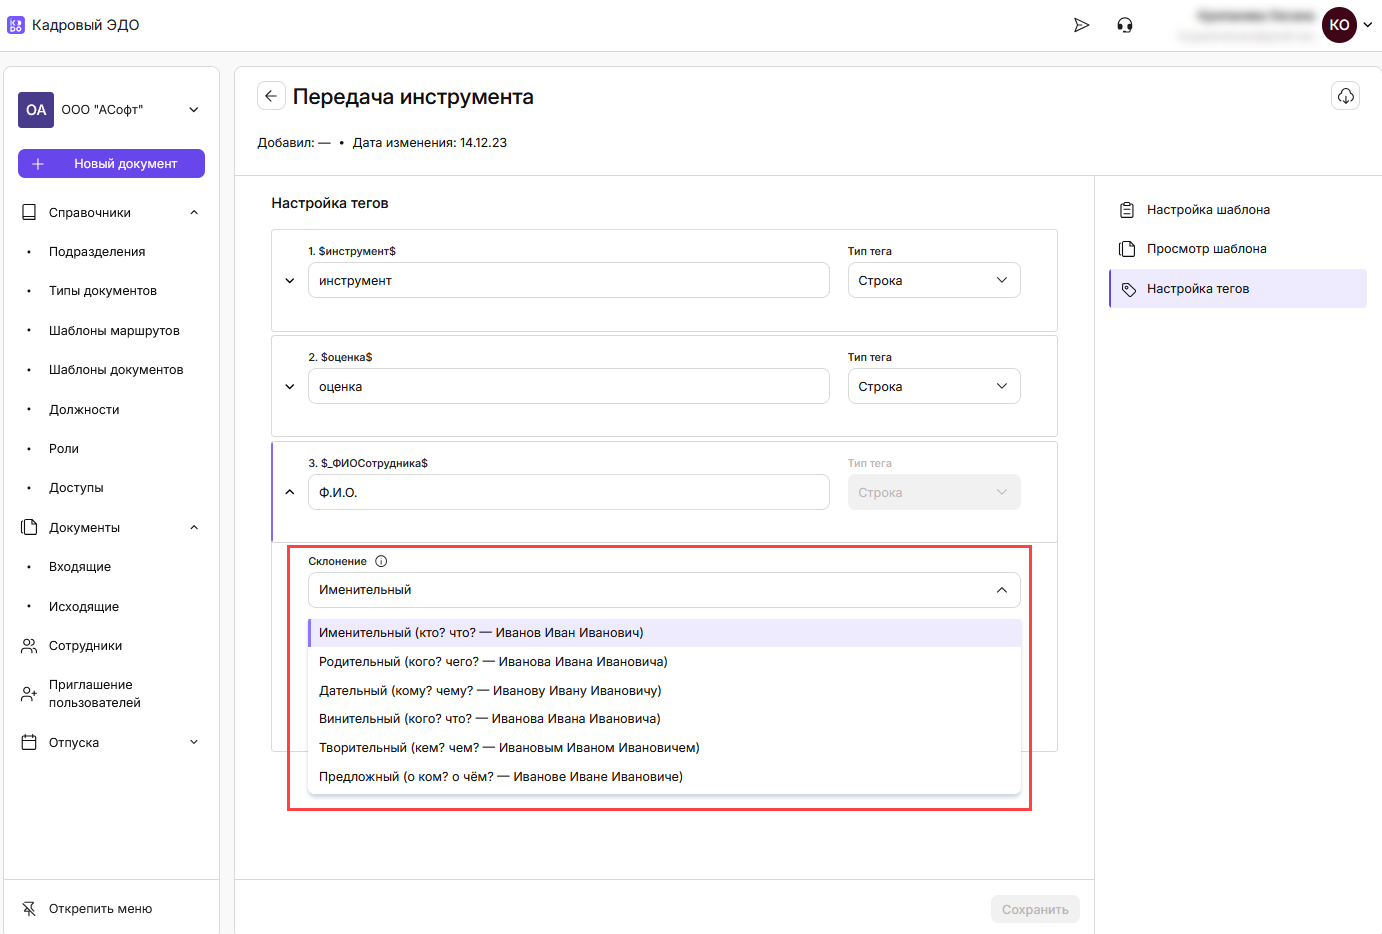Click the info icon next to Склонение
The image size is (1382, 934).
click(381, 562)
